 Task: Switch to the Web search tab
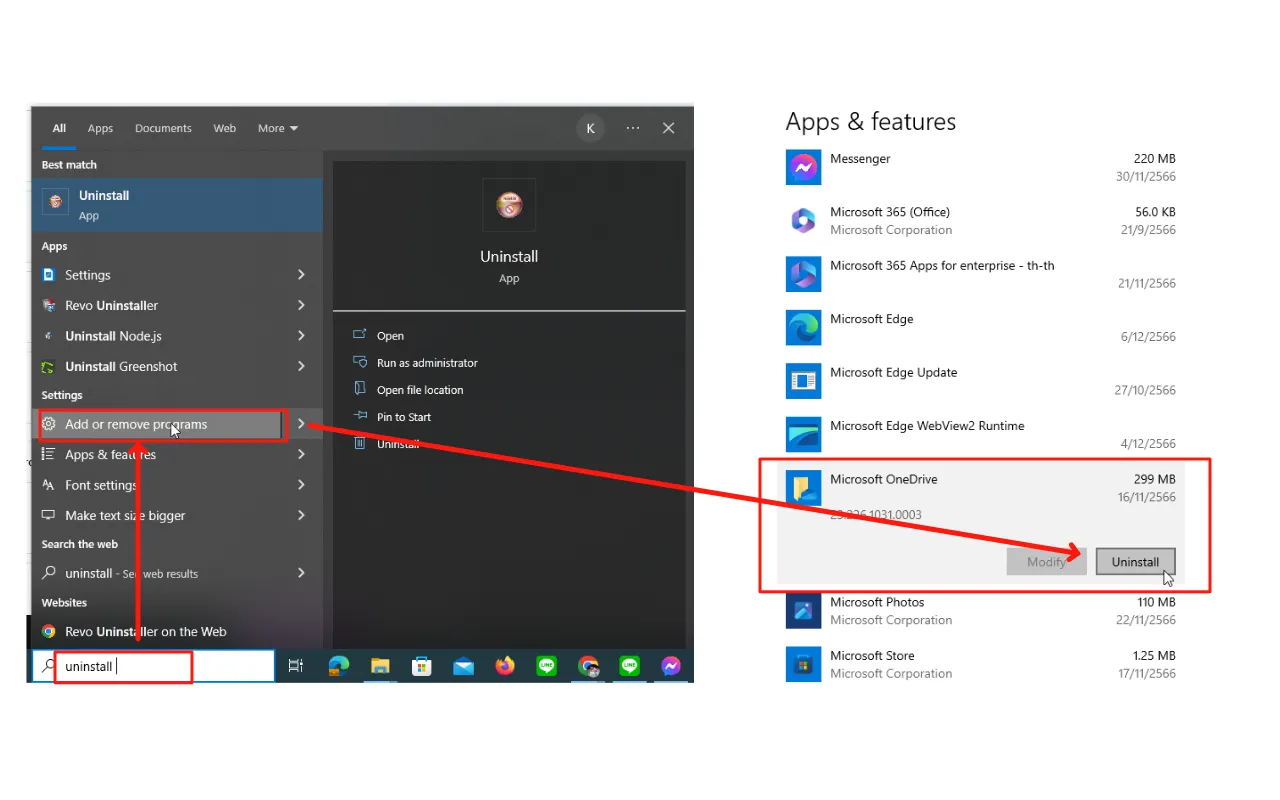[225, 128]
